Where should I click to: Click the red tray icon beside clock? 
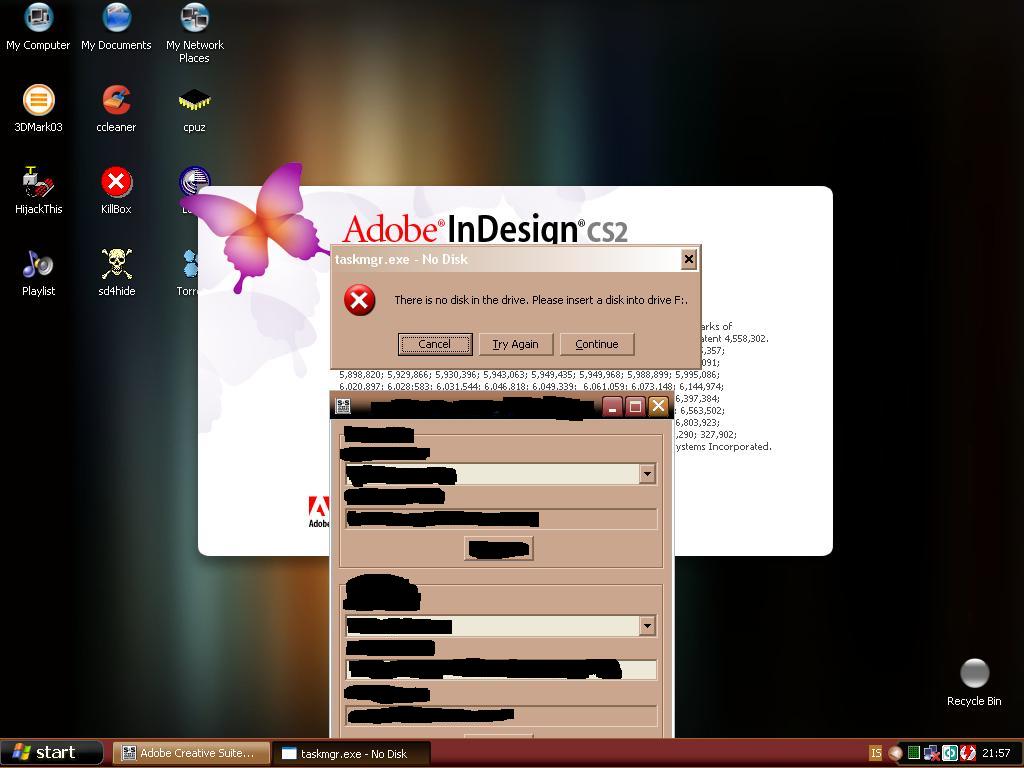click(967, 753)
